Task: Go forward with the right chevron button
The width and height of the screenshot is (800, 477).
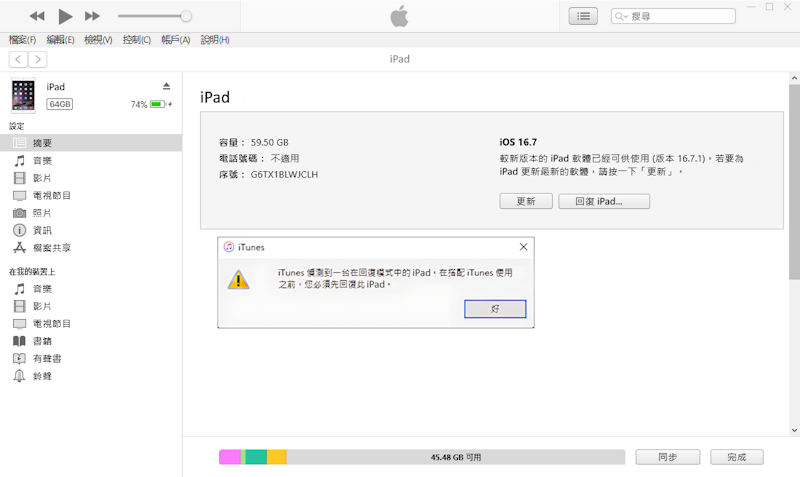Action: coord(38,60)
